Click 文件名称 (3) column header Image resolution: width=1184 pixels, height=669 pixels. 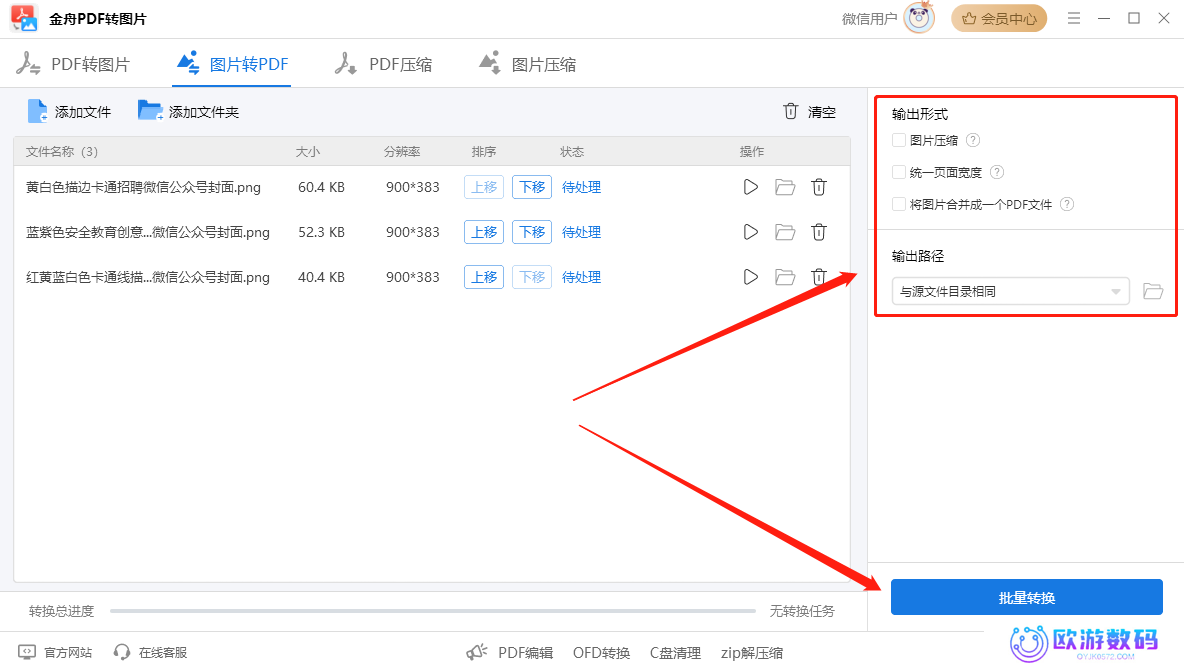(62, 152)
